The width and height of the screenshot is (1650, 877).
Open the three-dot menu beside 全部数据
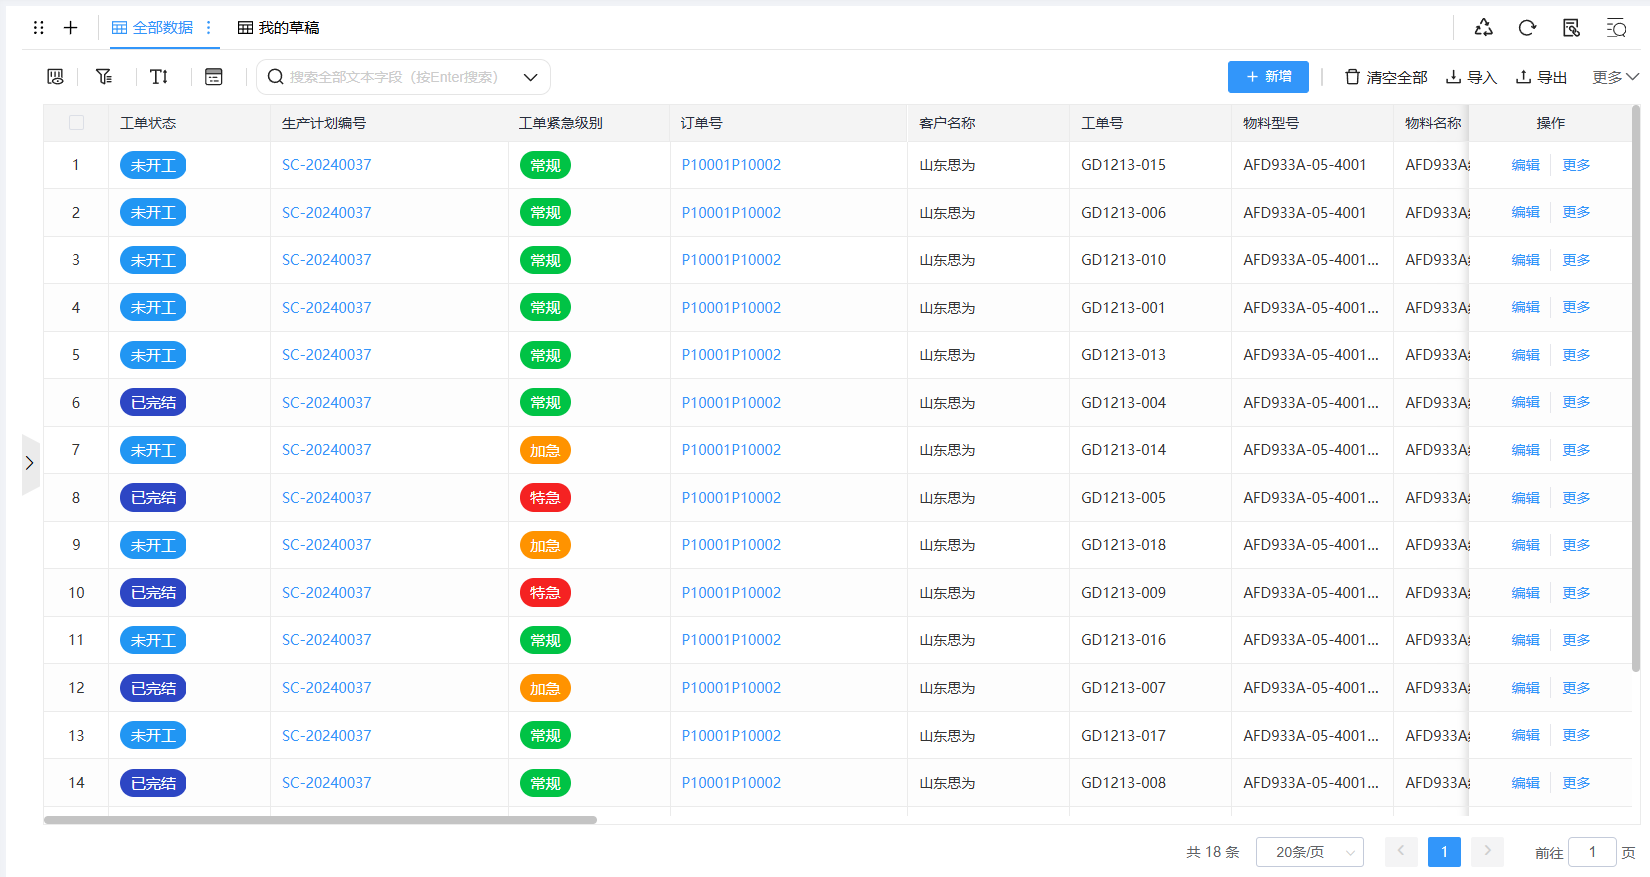click(209, 28)
